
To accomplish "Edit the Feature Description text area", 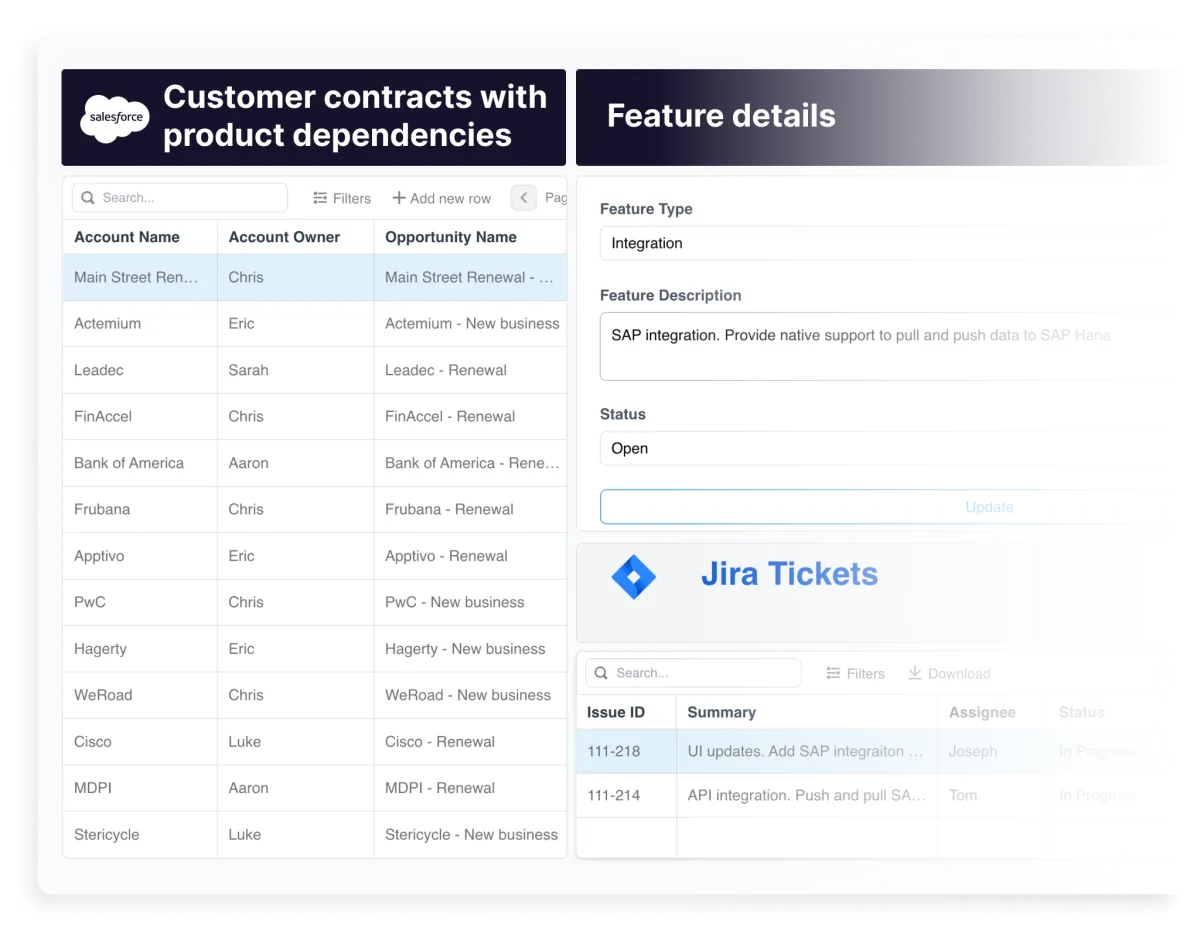I will click(x=880, y=347).
